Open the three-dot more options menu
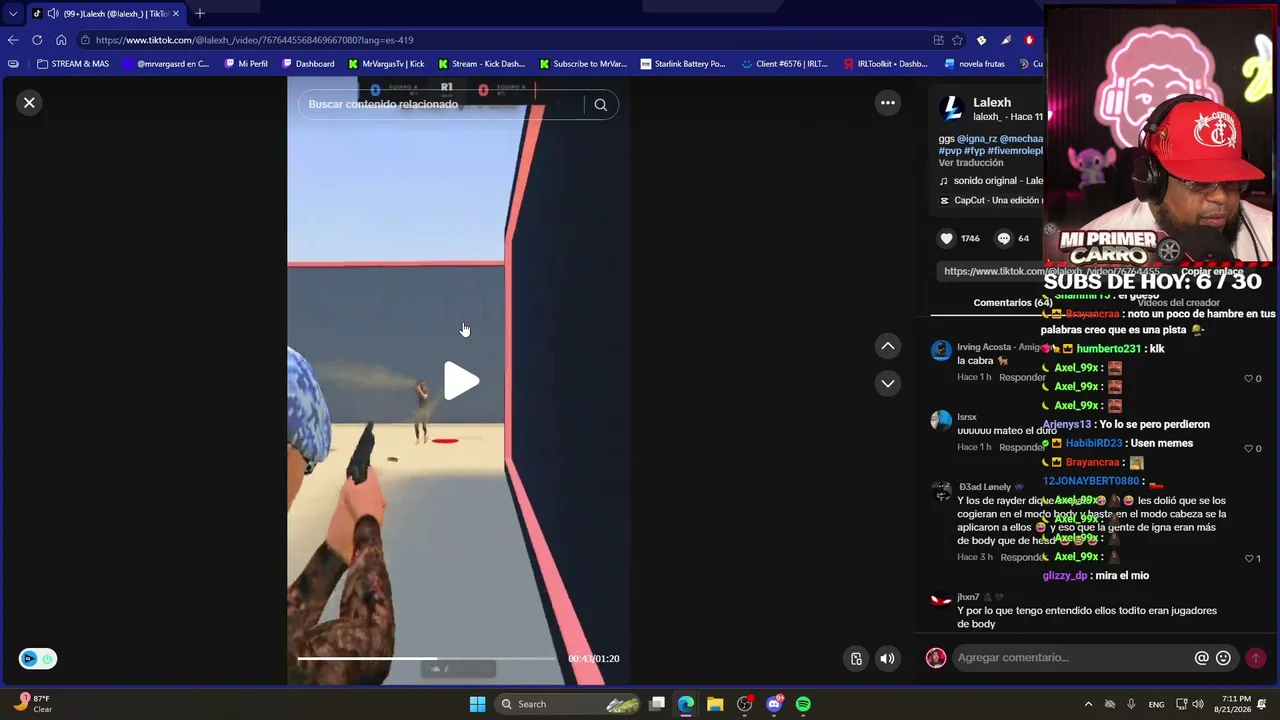Viewport: 1280px width, 720px height. pos(887,102)
